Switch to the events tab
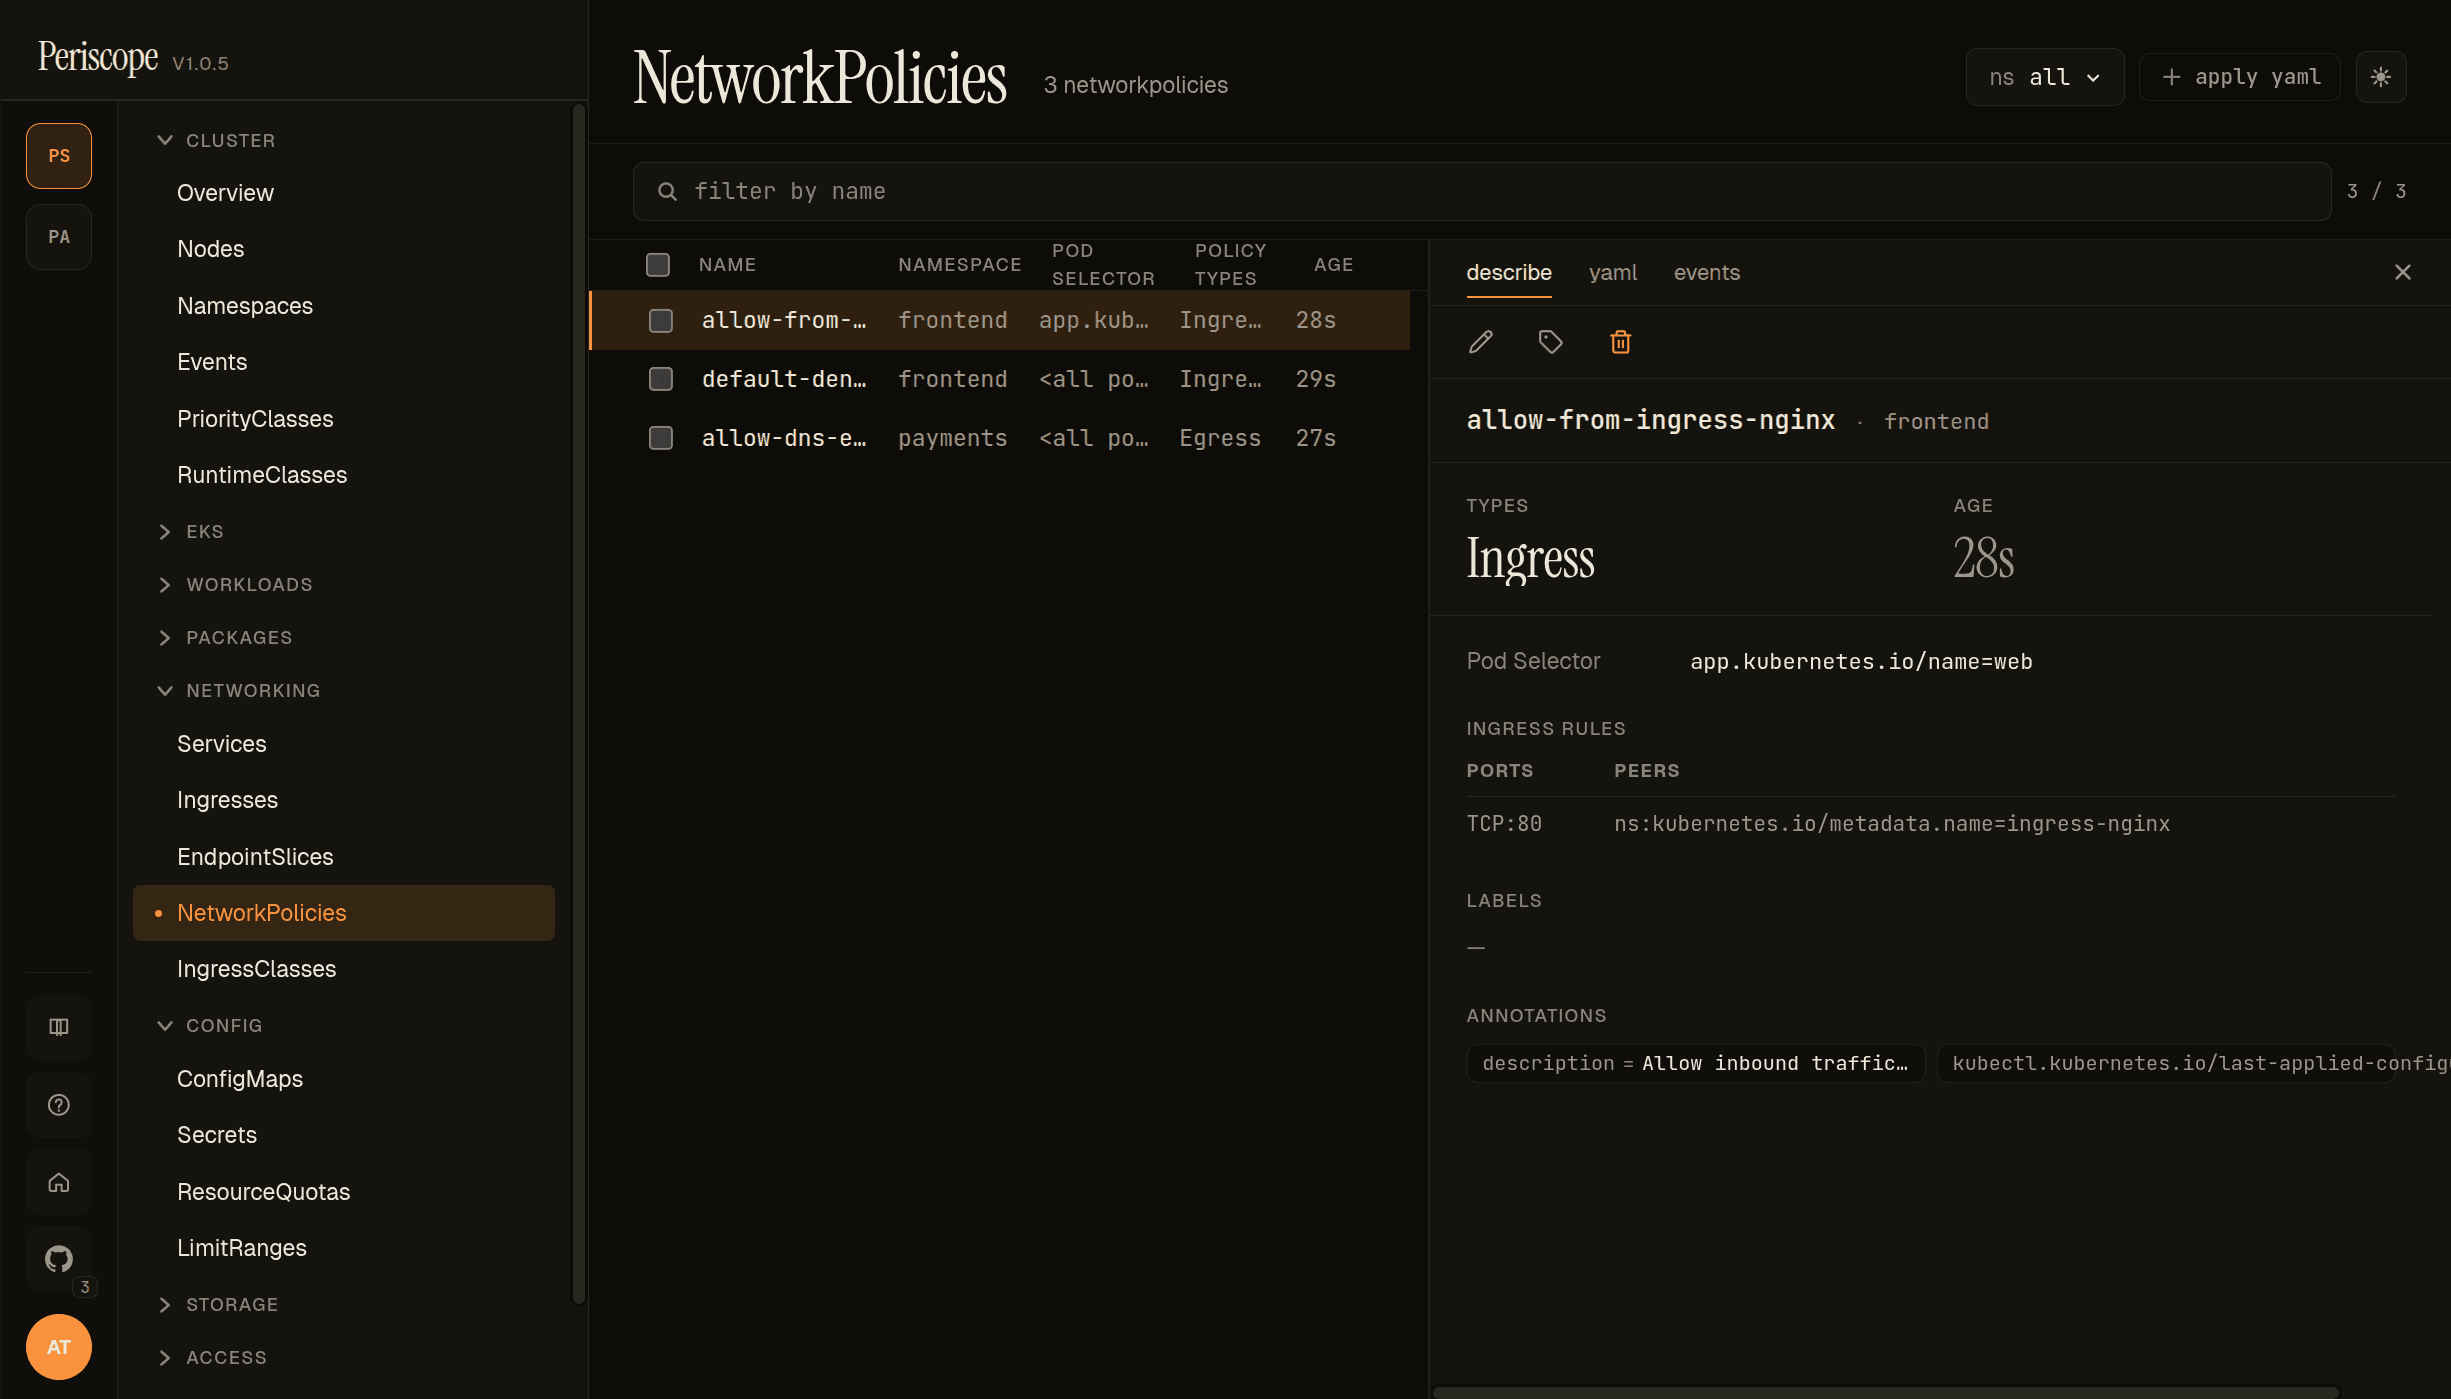2451x1399 pixels. [1706, 273]
